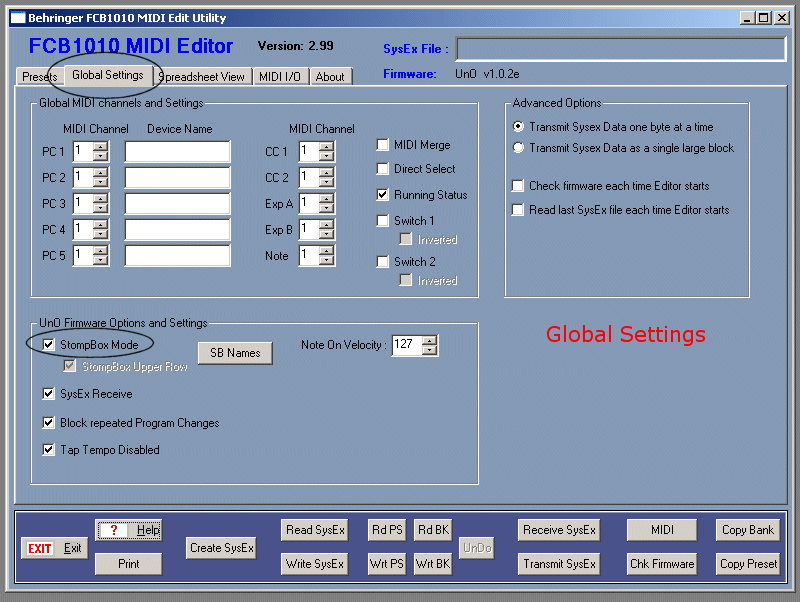Click the PC 3 Device Name field
This screenshot has height=602, width=800.
click(178, 204)
